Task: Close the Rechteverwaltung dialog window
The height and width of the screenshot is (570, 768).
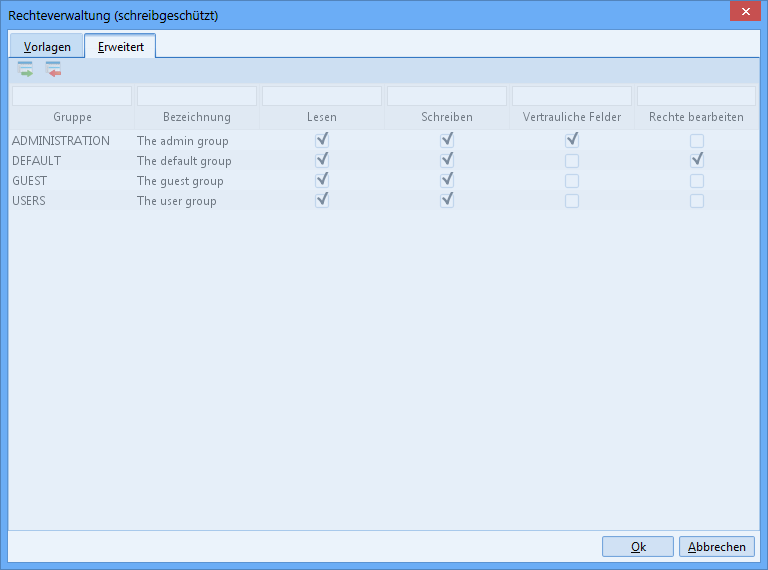Action: [x=742, y=13]
